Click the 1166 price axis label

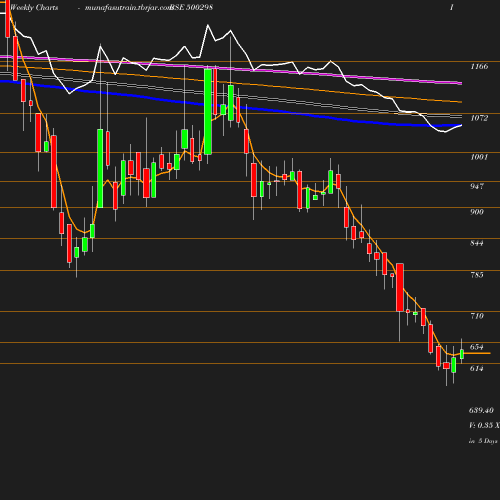point(479,66)
